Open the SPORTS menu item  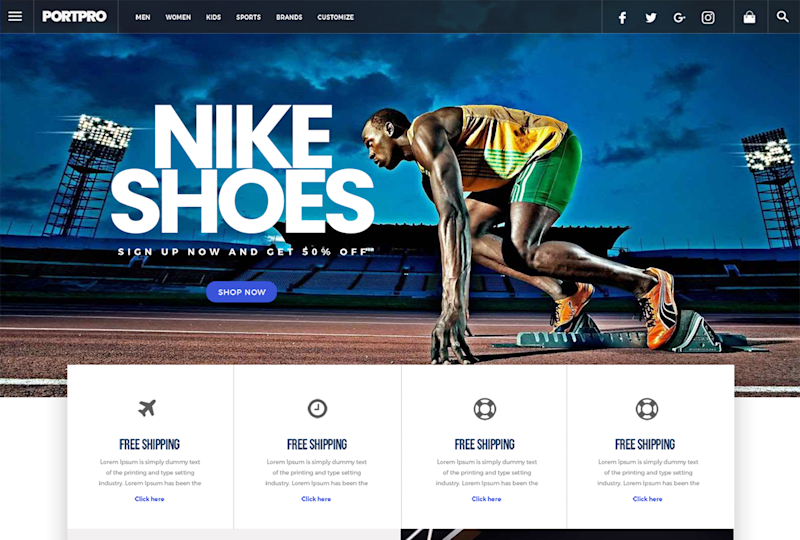[248, 17]
